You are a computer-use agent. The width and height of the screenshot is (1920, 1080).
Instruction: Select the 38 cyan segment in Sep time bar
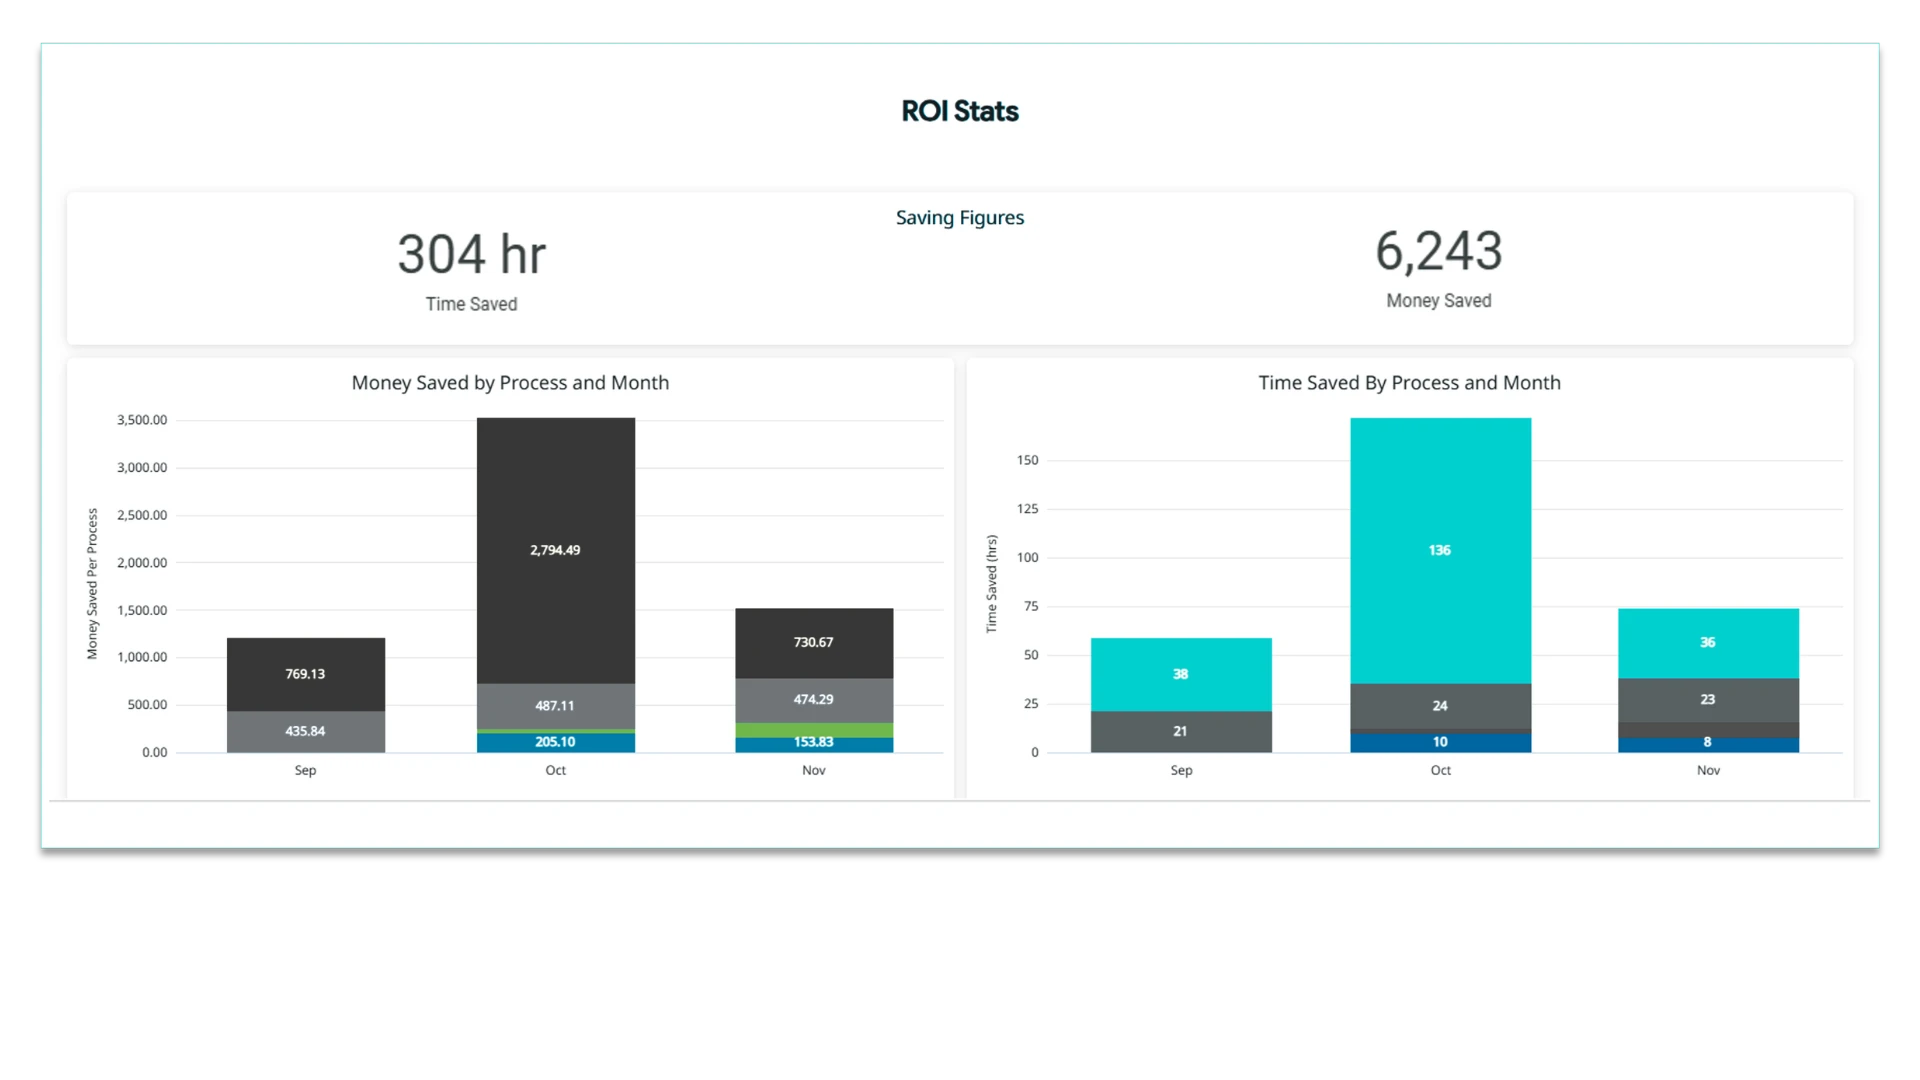tap(1181, 675)
